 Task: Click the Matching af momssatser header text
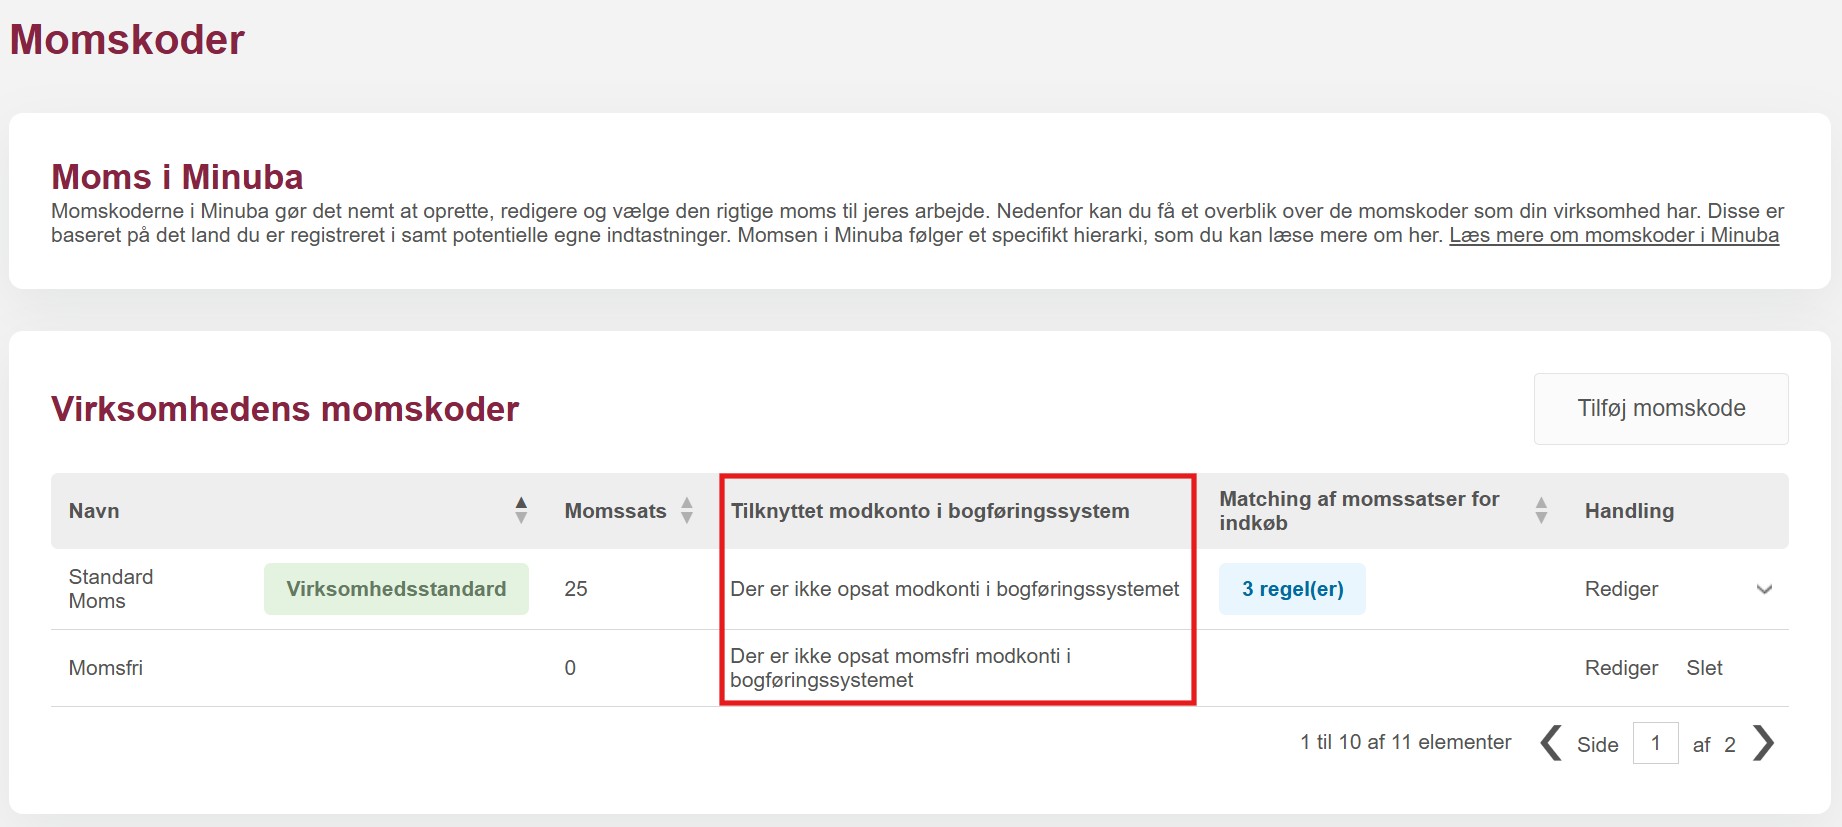pyautogui.click(x=1358, y=510)
